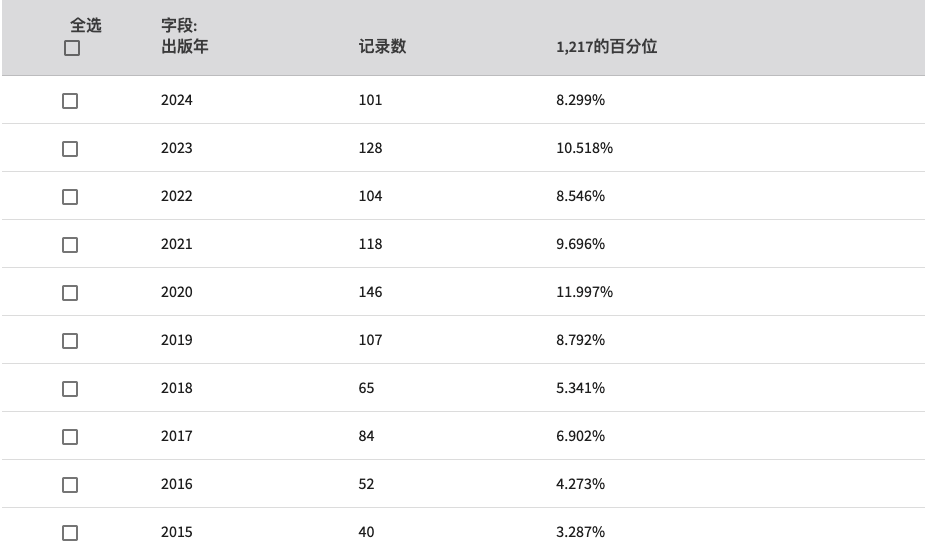Image resolution: width=925 pixels, height=555 pixels.
Task: Click the 记录数 column header
Action: point(382,47)
